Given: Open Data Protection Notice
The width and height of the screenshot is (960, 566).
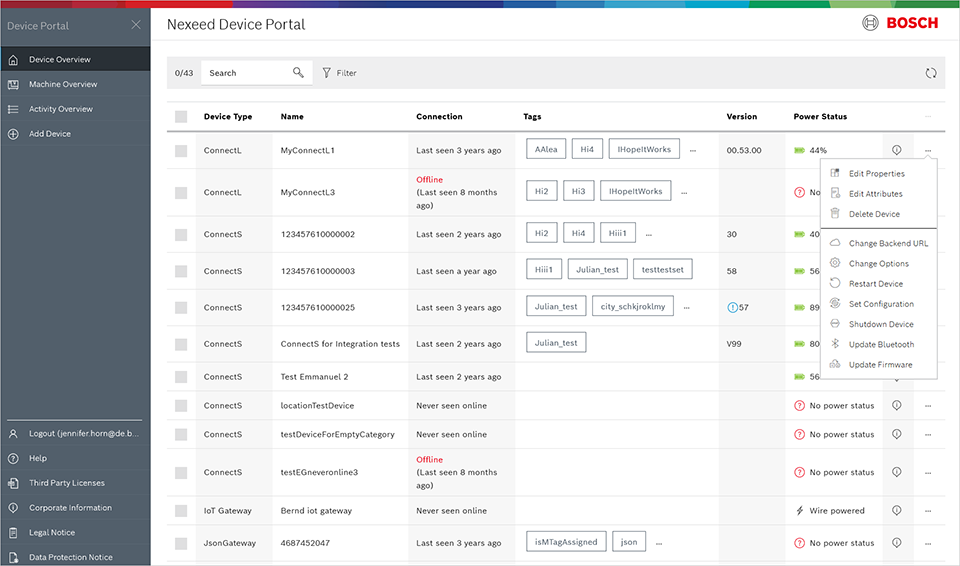Looking at the screenshot, I should pos(75,557).
